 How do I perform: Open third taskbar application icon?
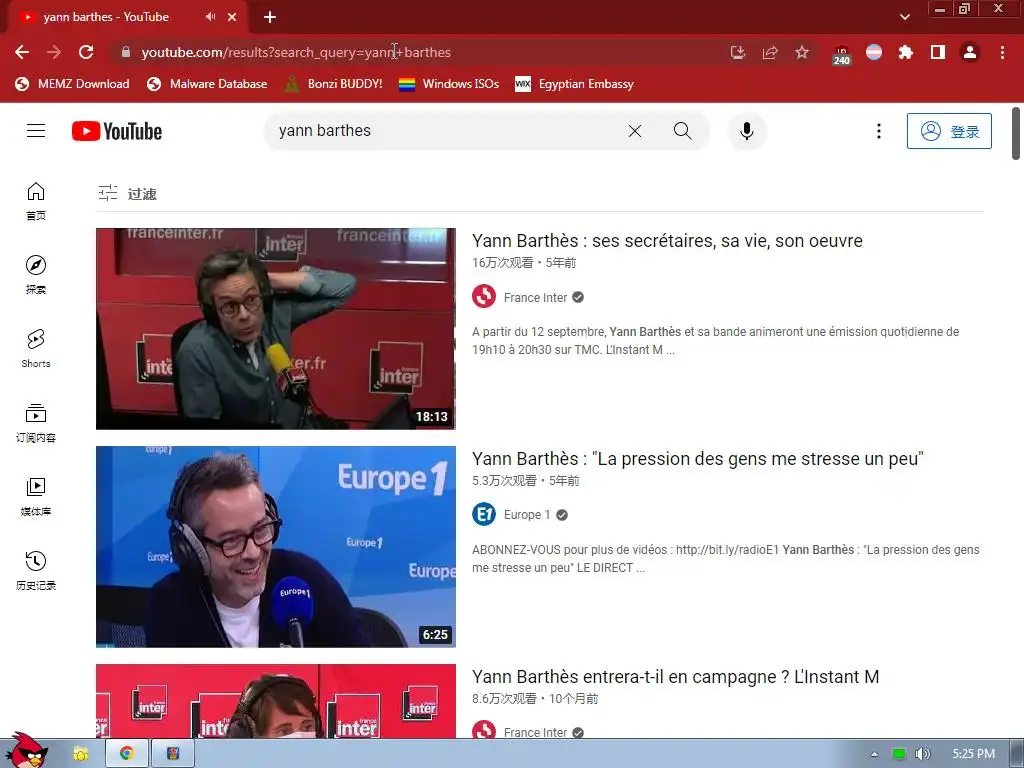[173, 754]
